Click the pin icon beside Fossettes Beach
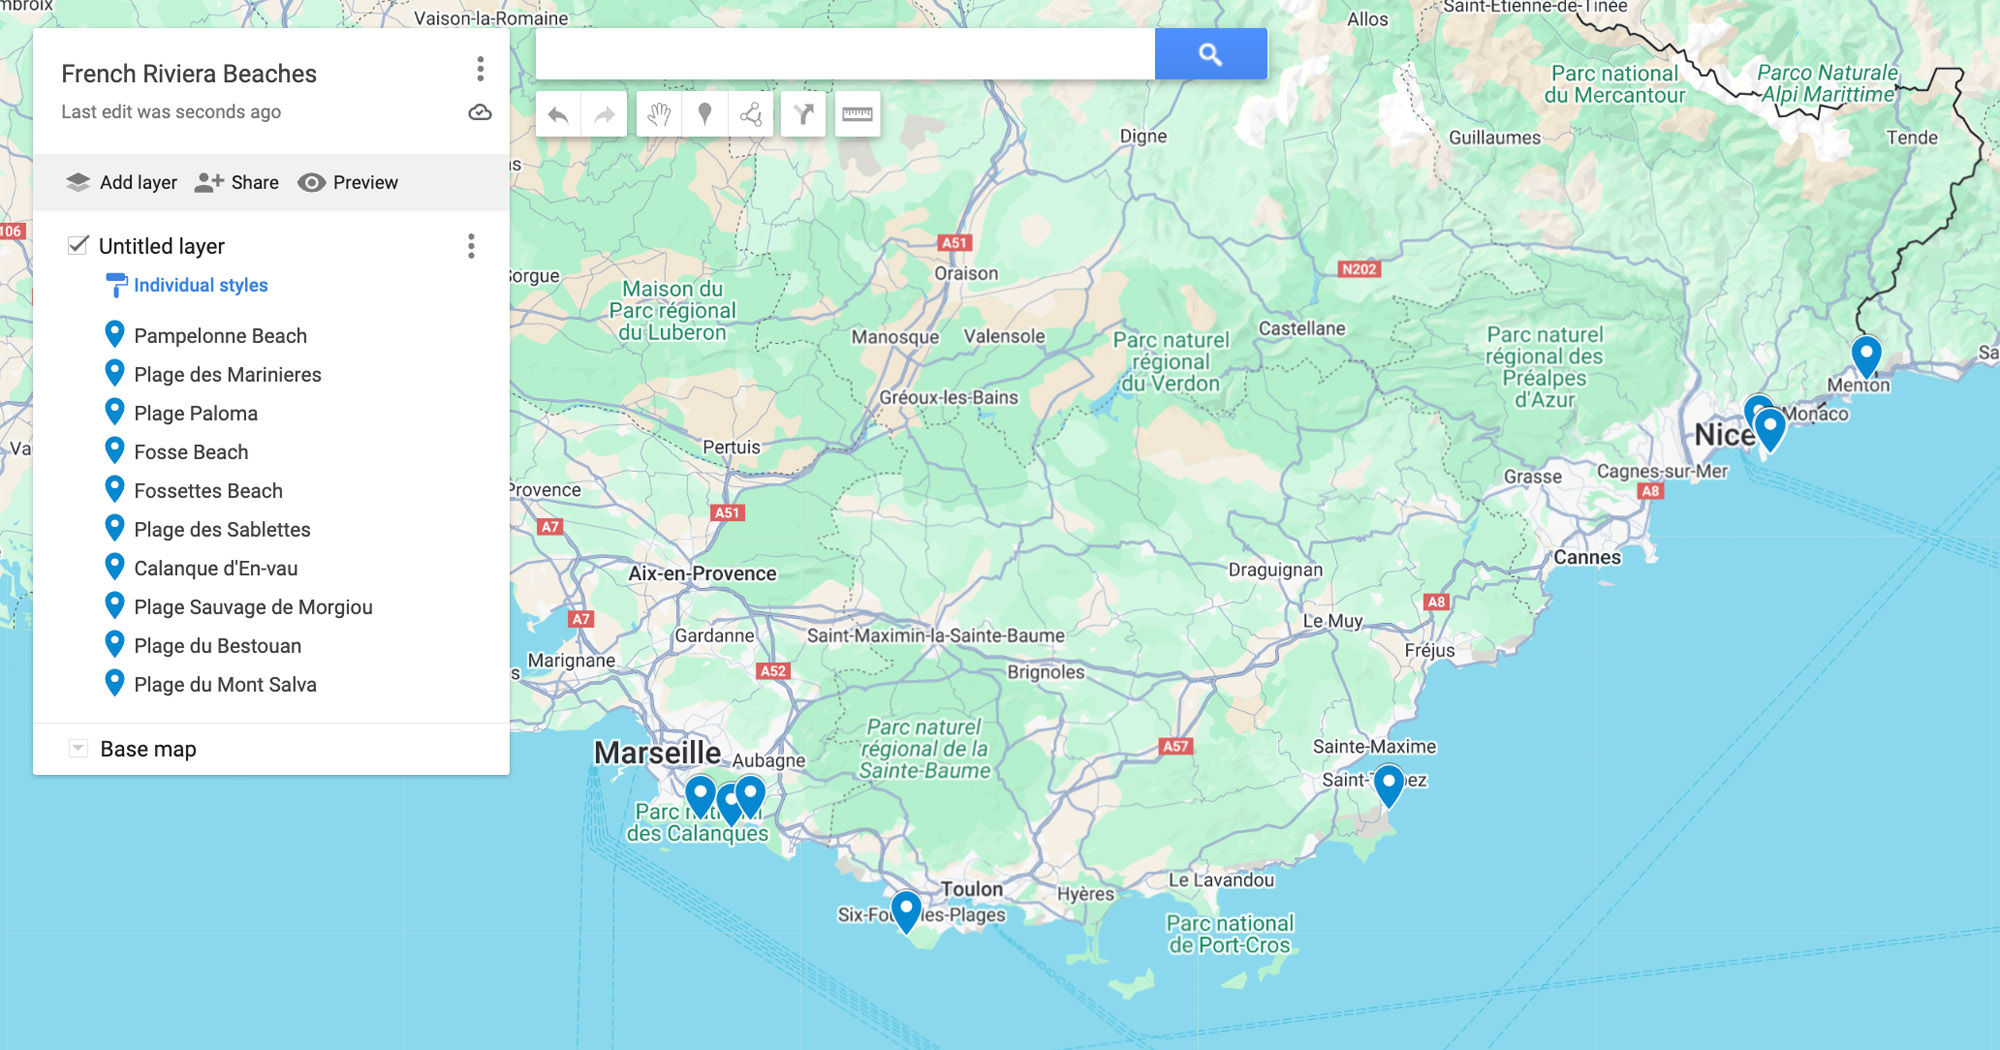 pyautogui.click(x=115, y=489)
